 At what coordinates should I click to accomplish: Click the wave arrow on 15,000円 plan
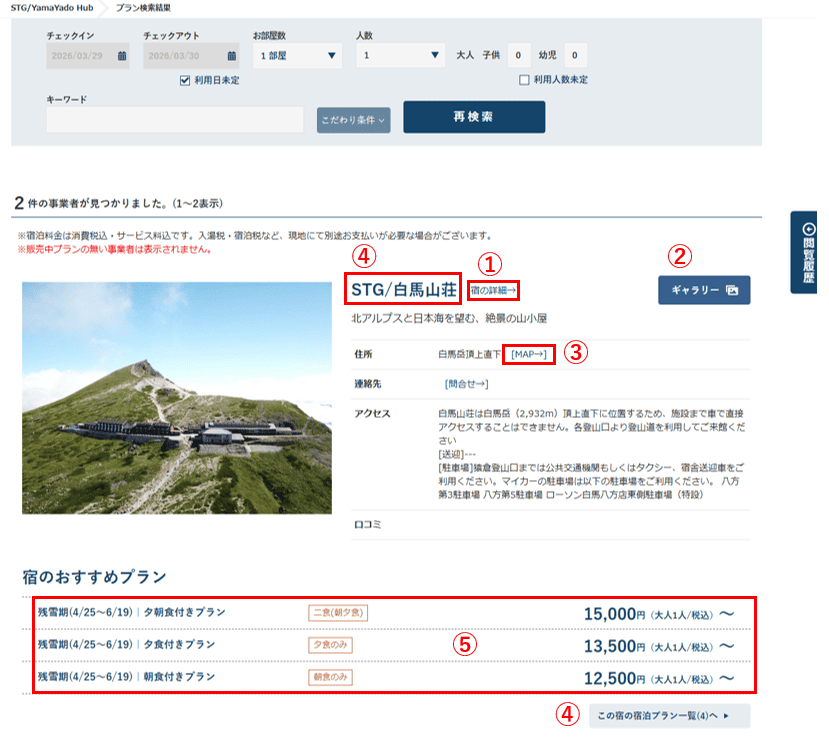(x=727, y=613)
